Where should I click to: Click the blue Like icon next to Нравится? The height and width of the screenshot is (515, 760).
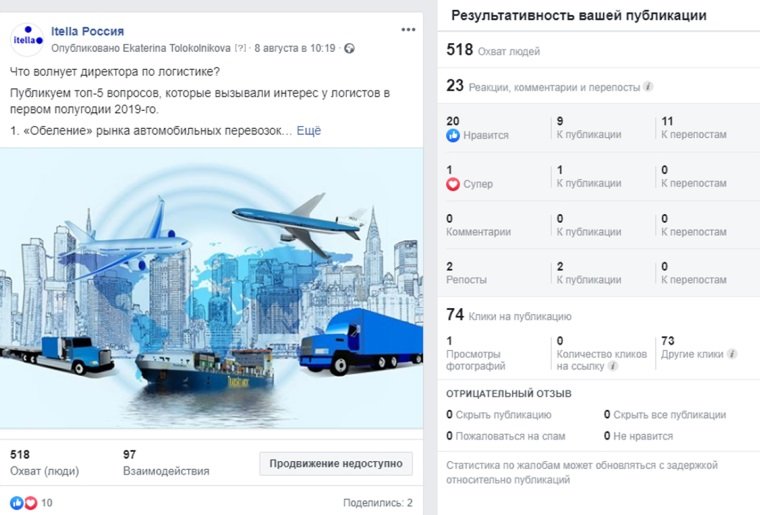[x=453, y=135]
